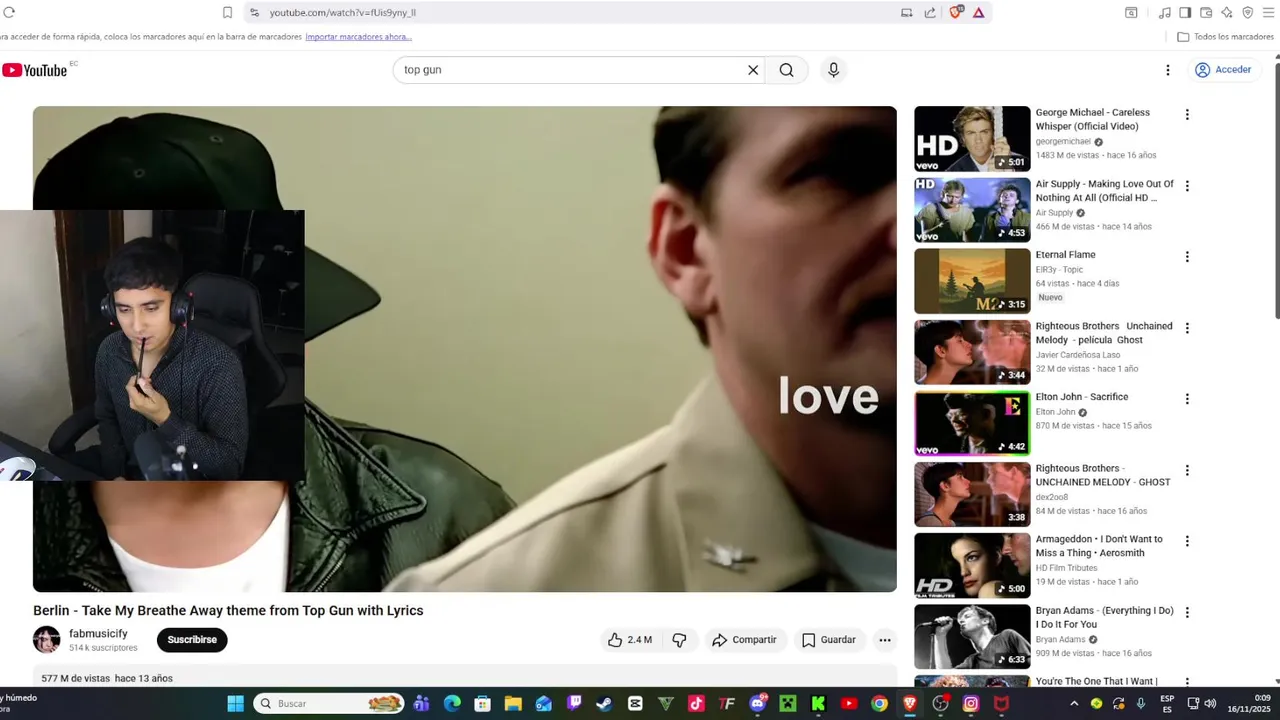Open Brave Rewards triangle icon
The image size is (1280, 720).
(978, 12)
